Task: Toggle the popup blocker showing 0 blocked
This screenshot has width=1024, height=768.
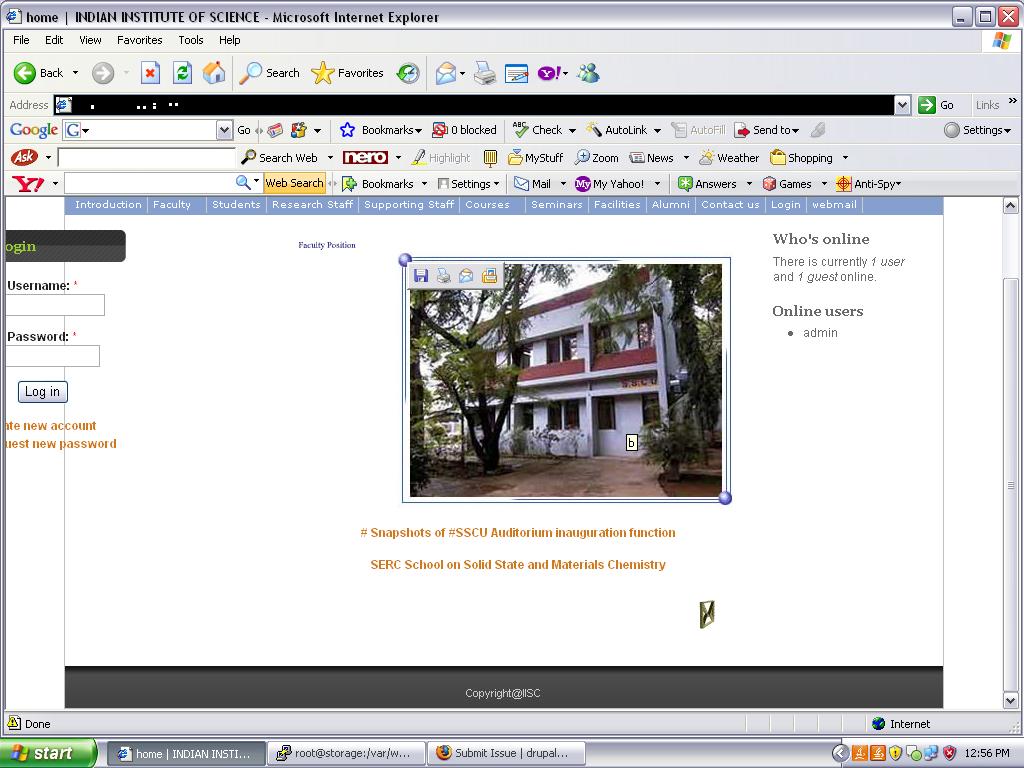Action: (464, 130)
